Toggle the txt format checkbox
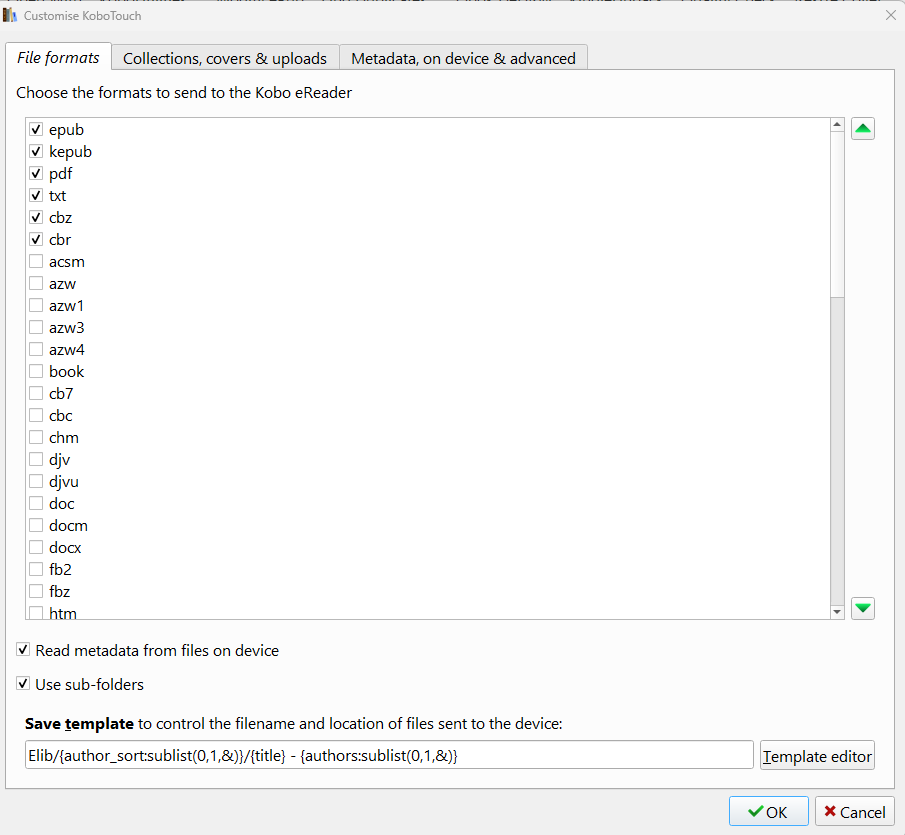 36,195
